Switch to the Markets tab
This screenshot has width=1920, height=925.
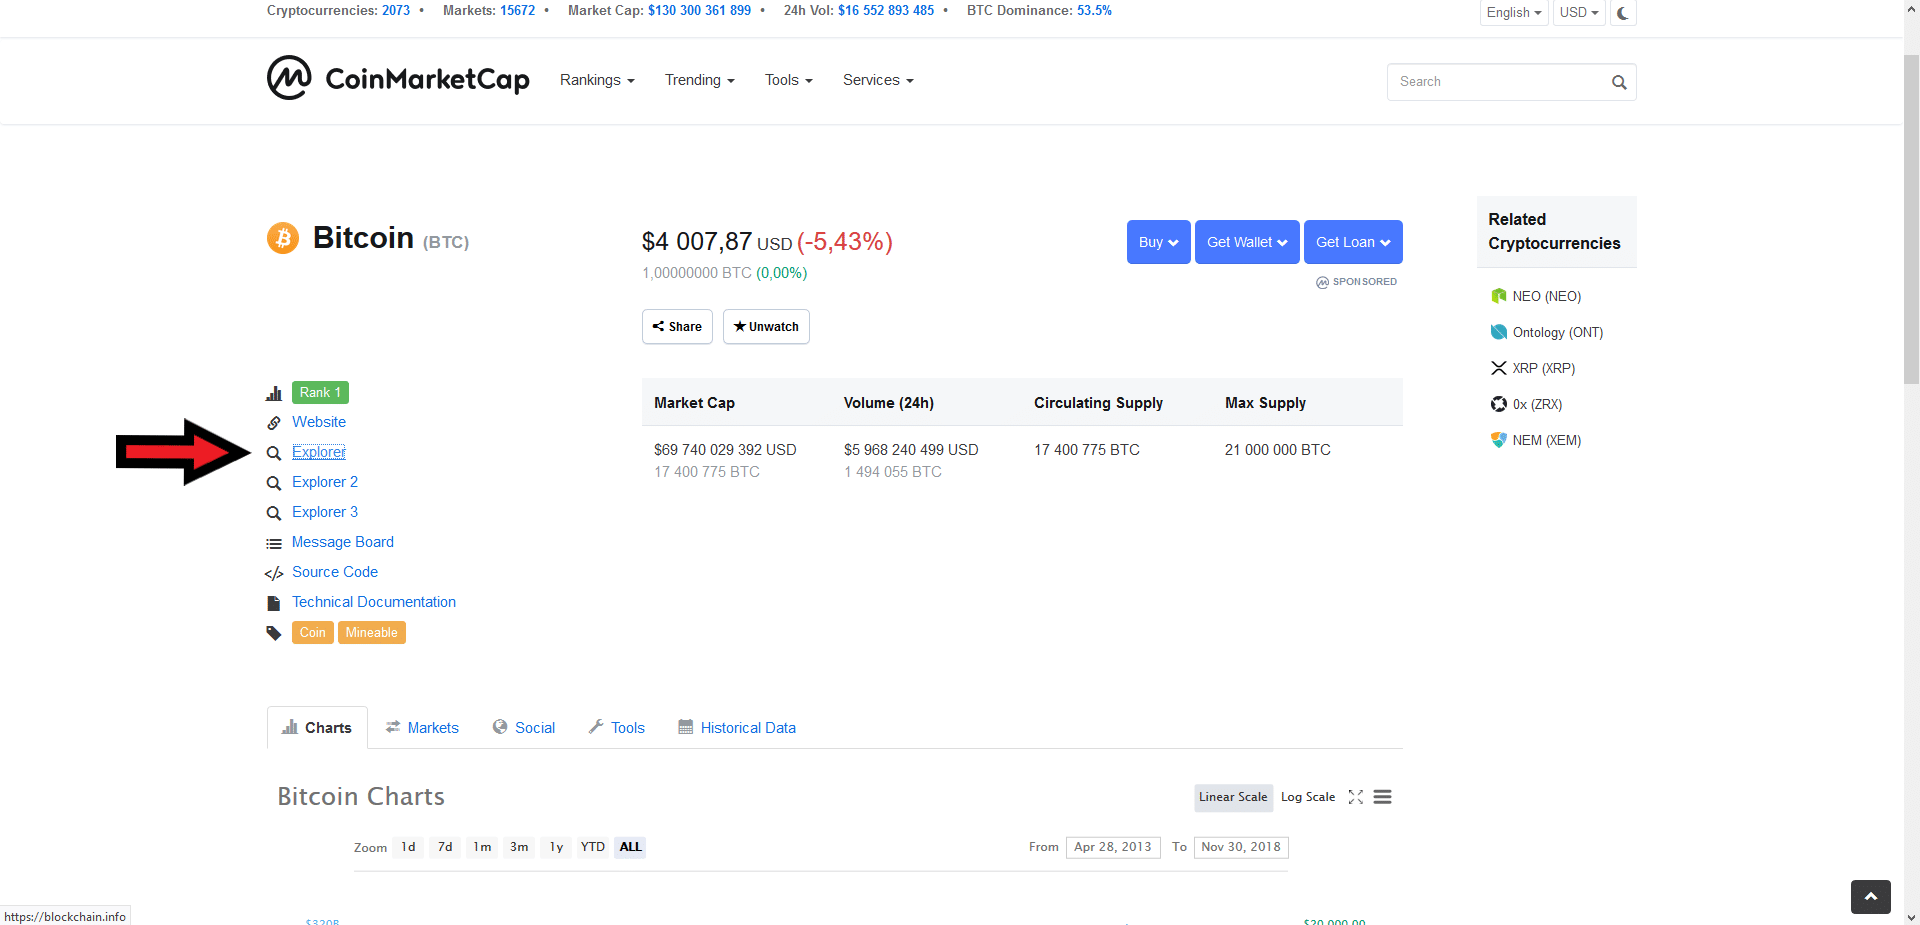(422, 728)
